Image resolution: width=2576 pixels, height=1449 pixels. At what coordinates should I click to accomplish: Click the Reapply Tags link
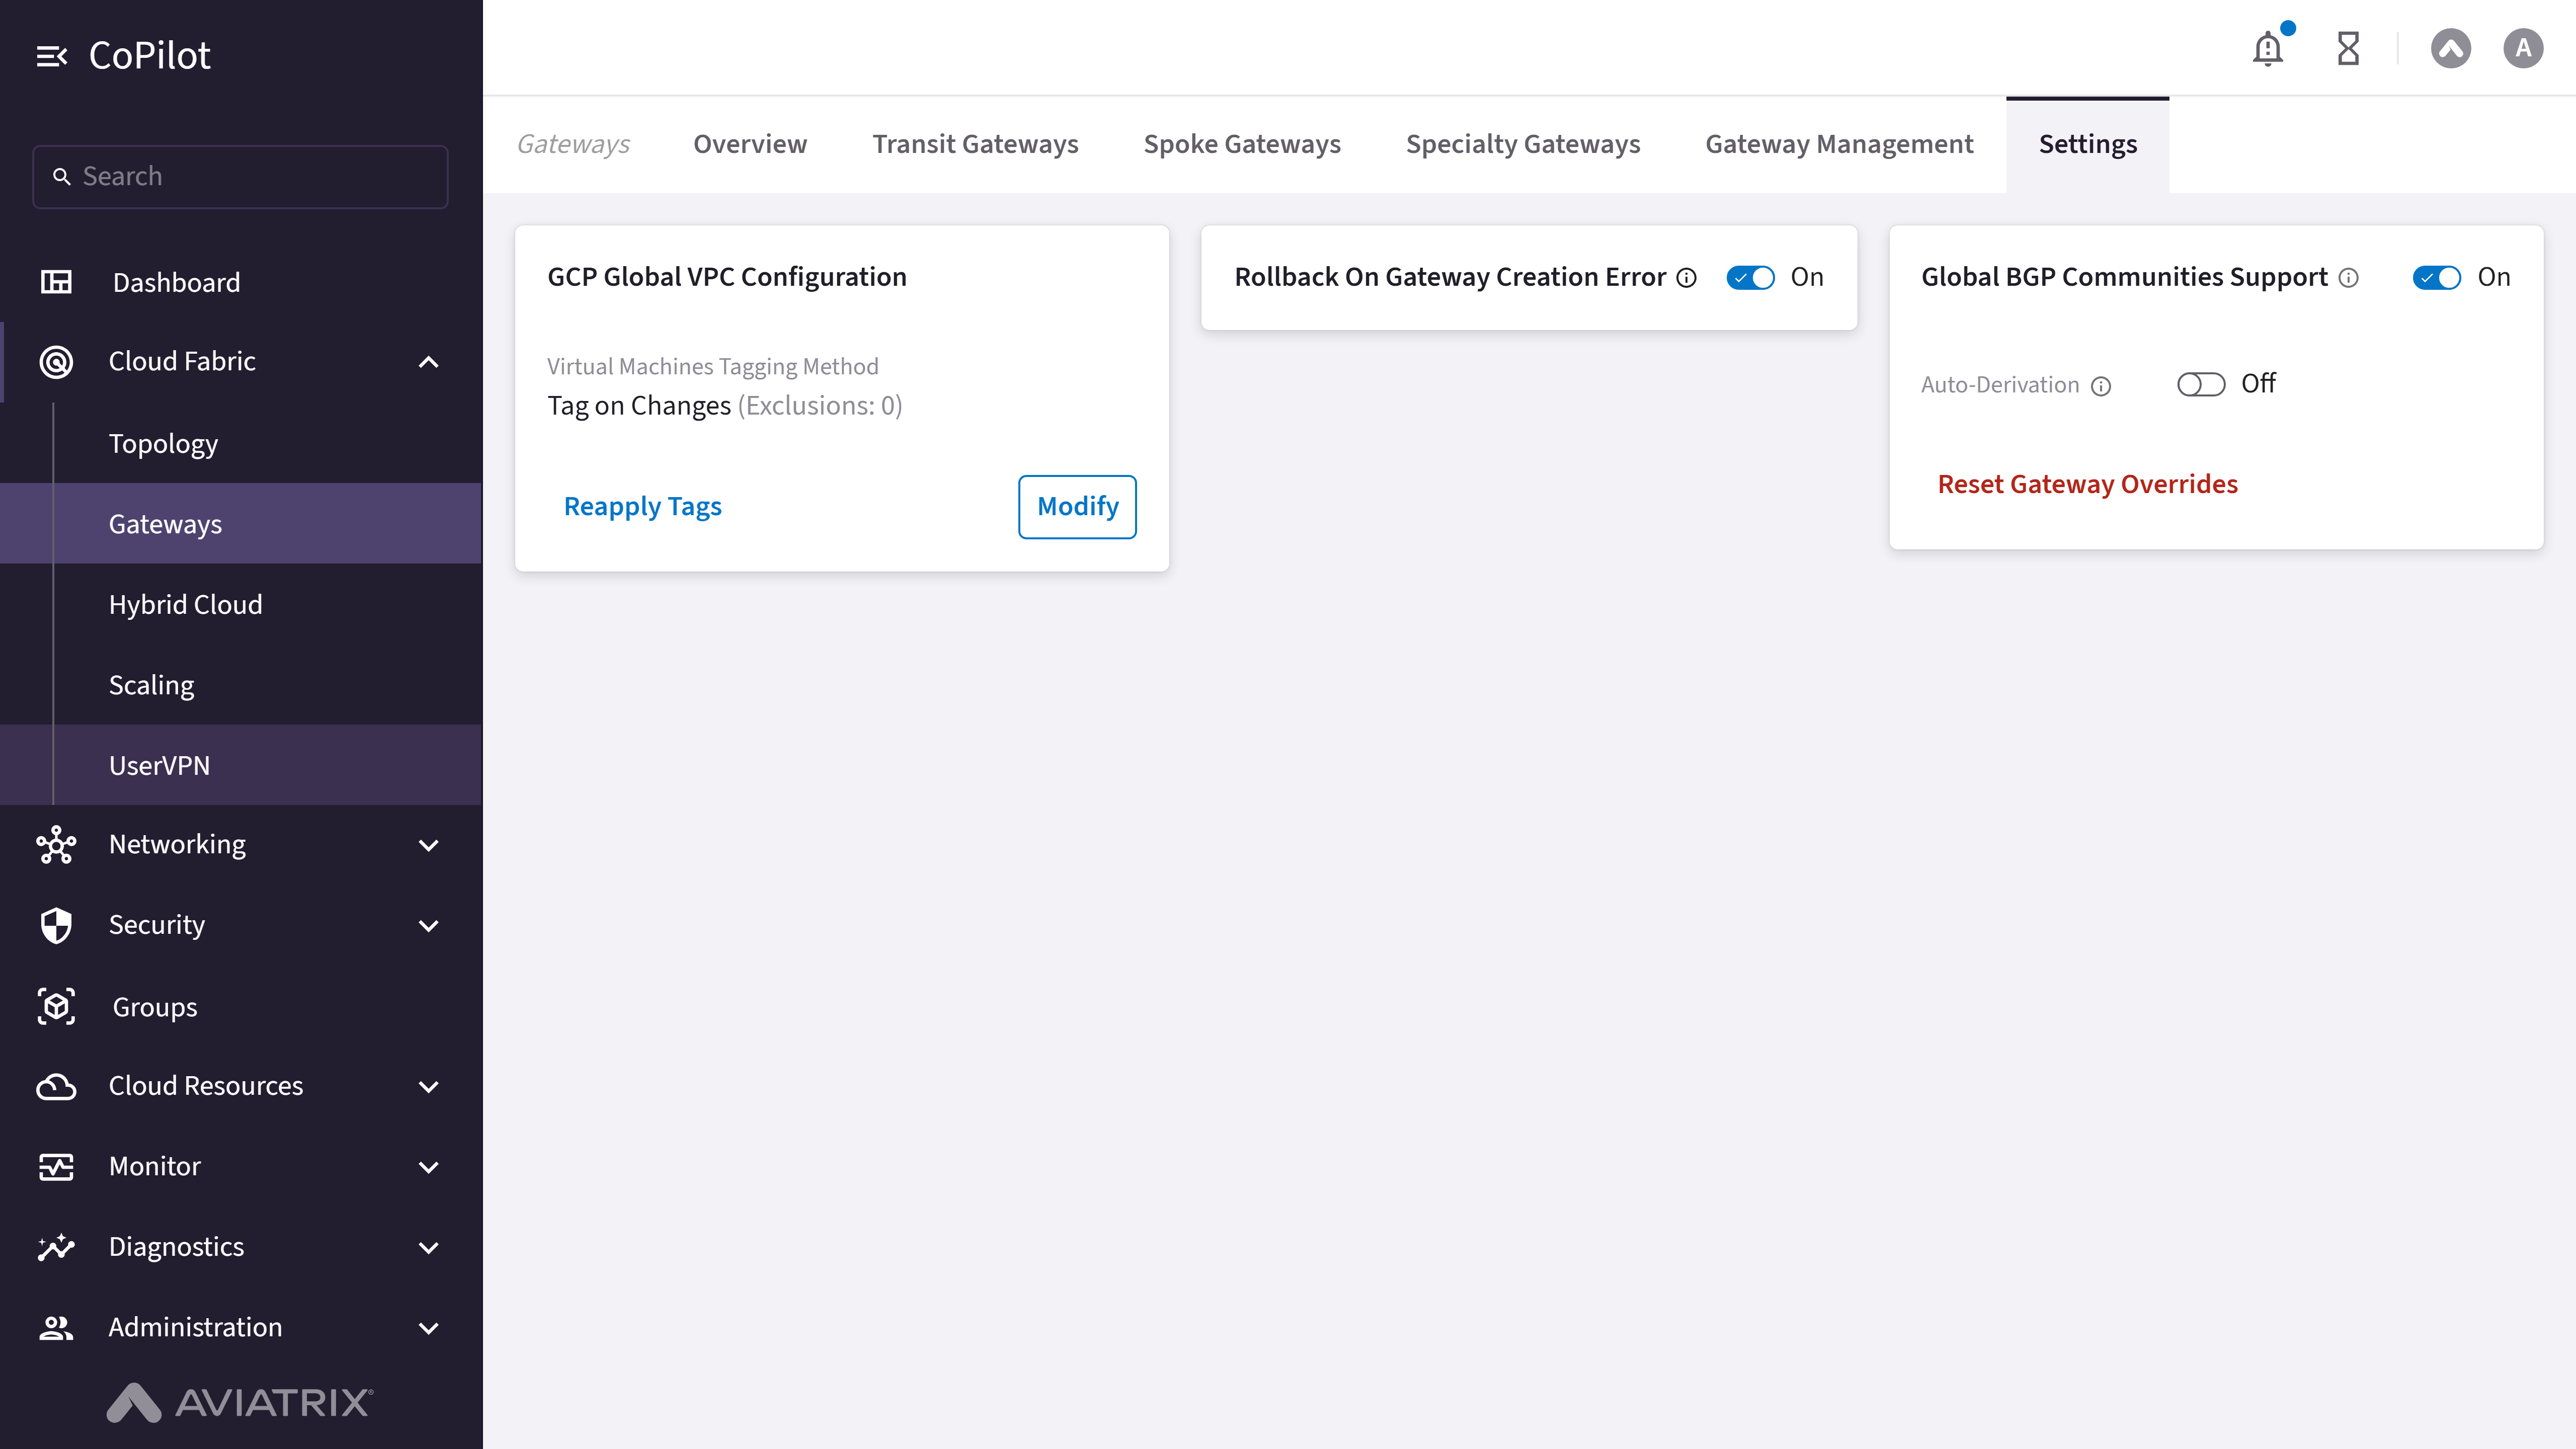coord(642,506)
